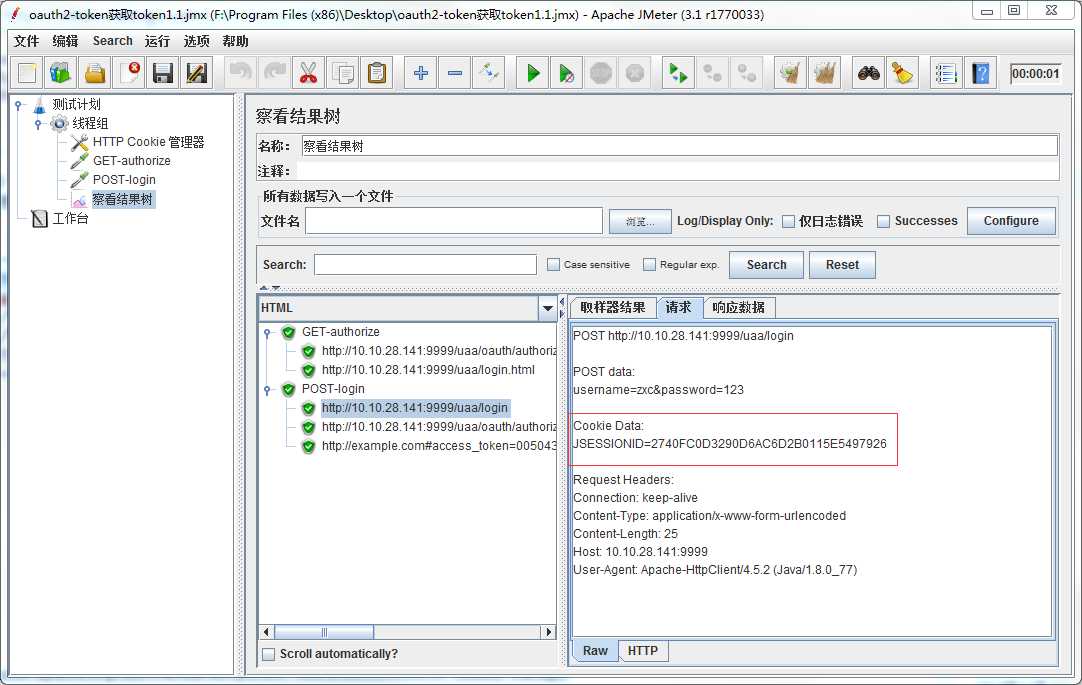The height and width of the screenshot is (685, 1082).
Task: Toggle the Case sensitive checkbox
Action: [x=553, y=264]
